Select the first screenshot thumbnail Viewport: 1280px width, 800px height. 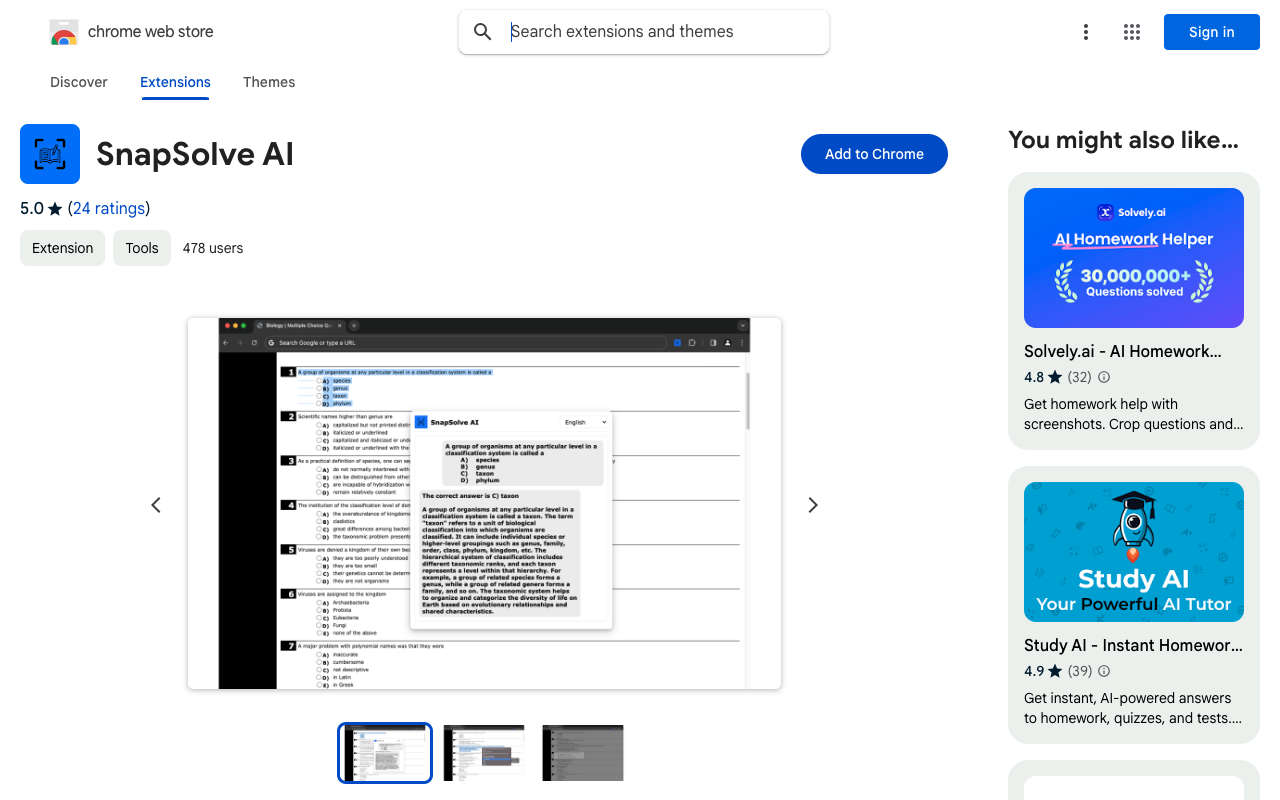click(385, 753)
